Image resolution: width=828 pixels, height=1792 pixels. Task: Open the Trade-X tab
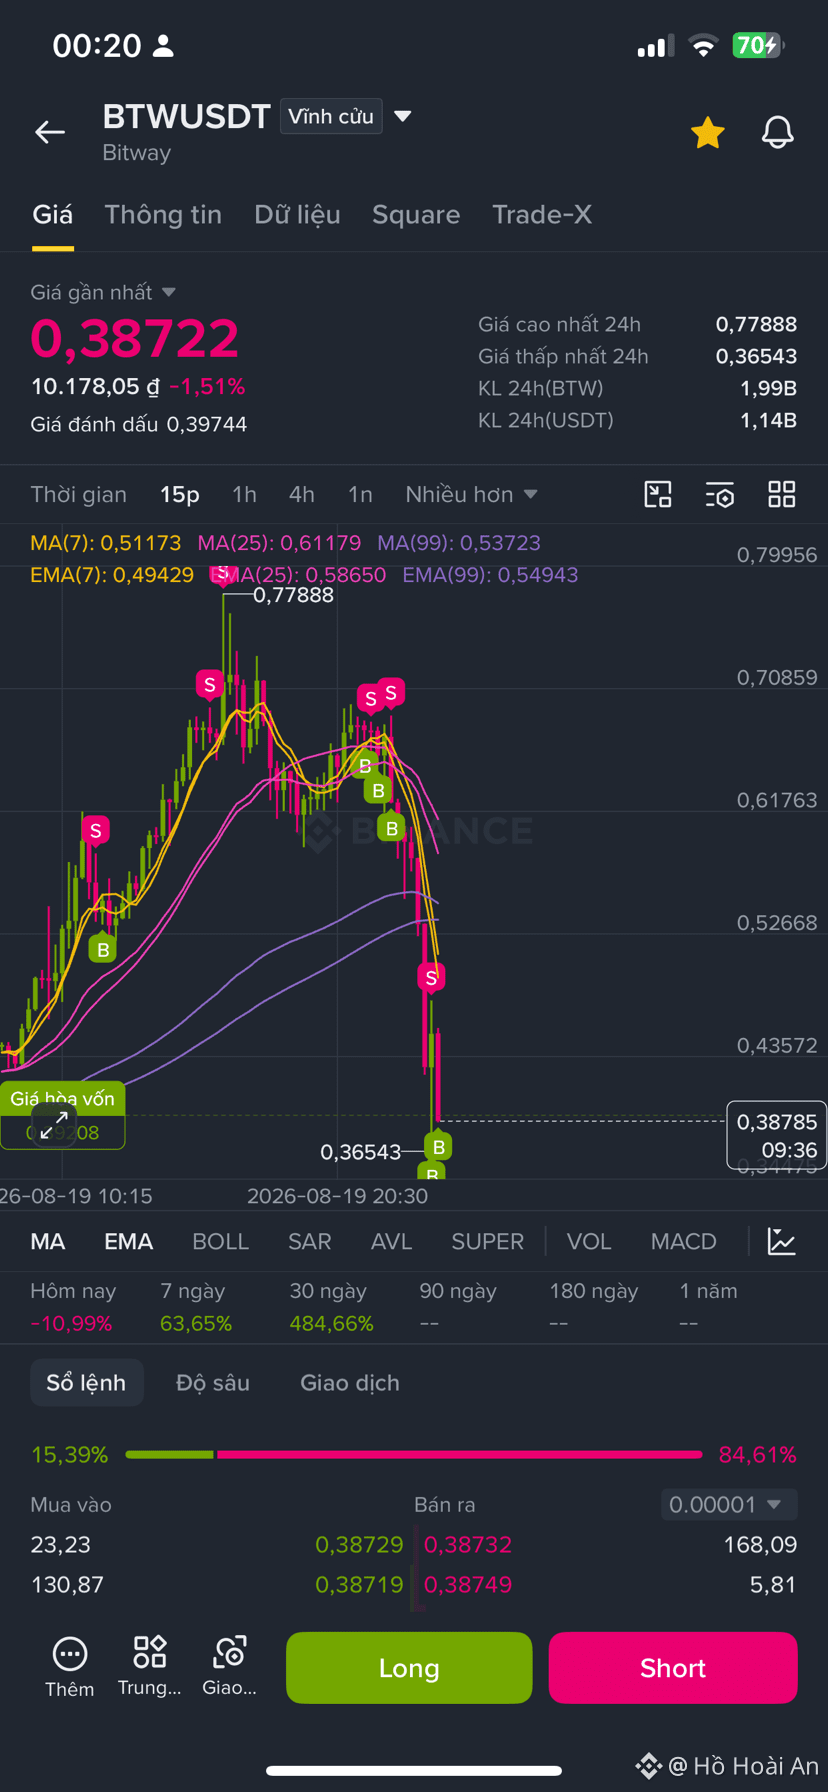[x=542, y=214]
